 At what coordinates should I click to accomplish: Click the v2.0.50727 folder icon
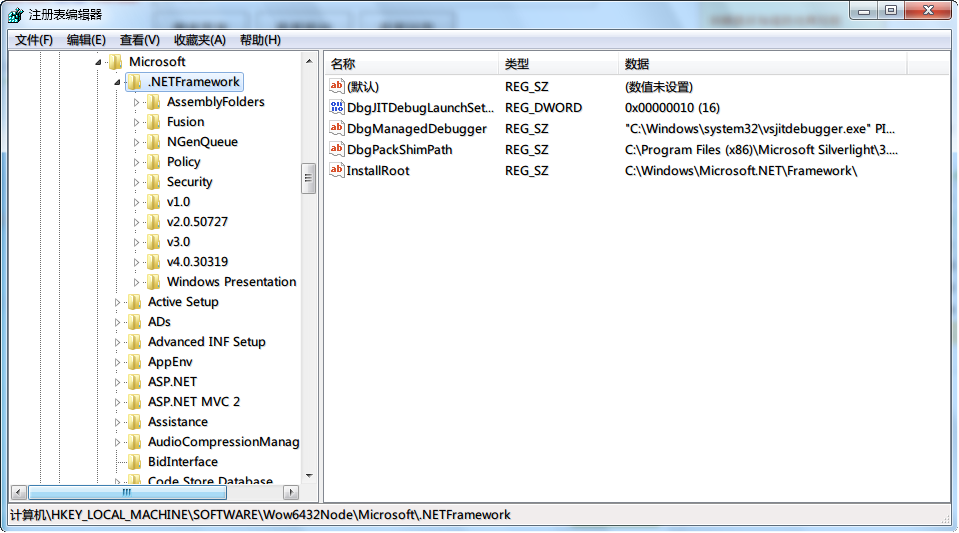coord(154,222)
